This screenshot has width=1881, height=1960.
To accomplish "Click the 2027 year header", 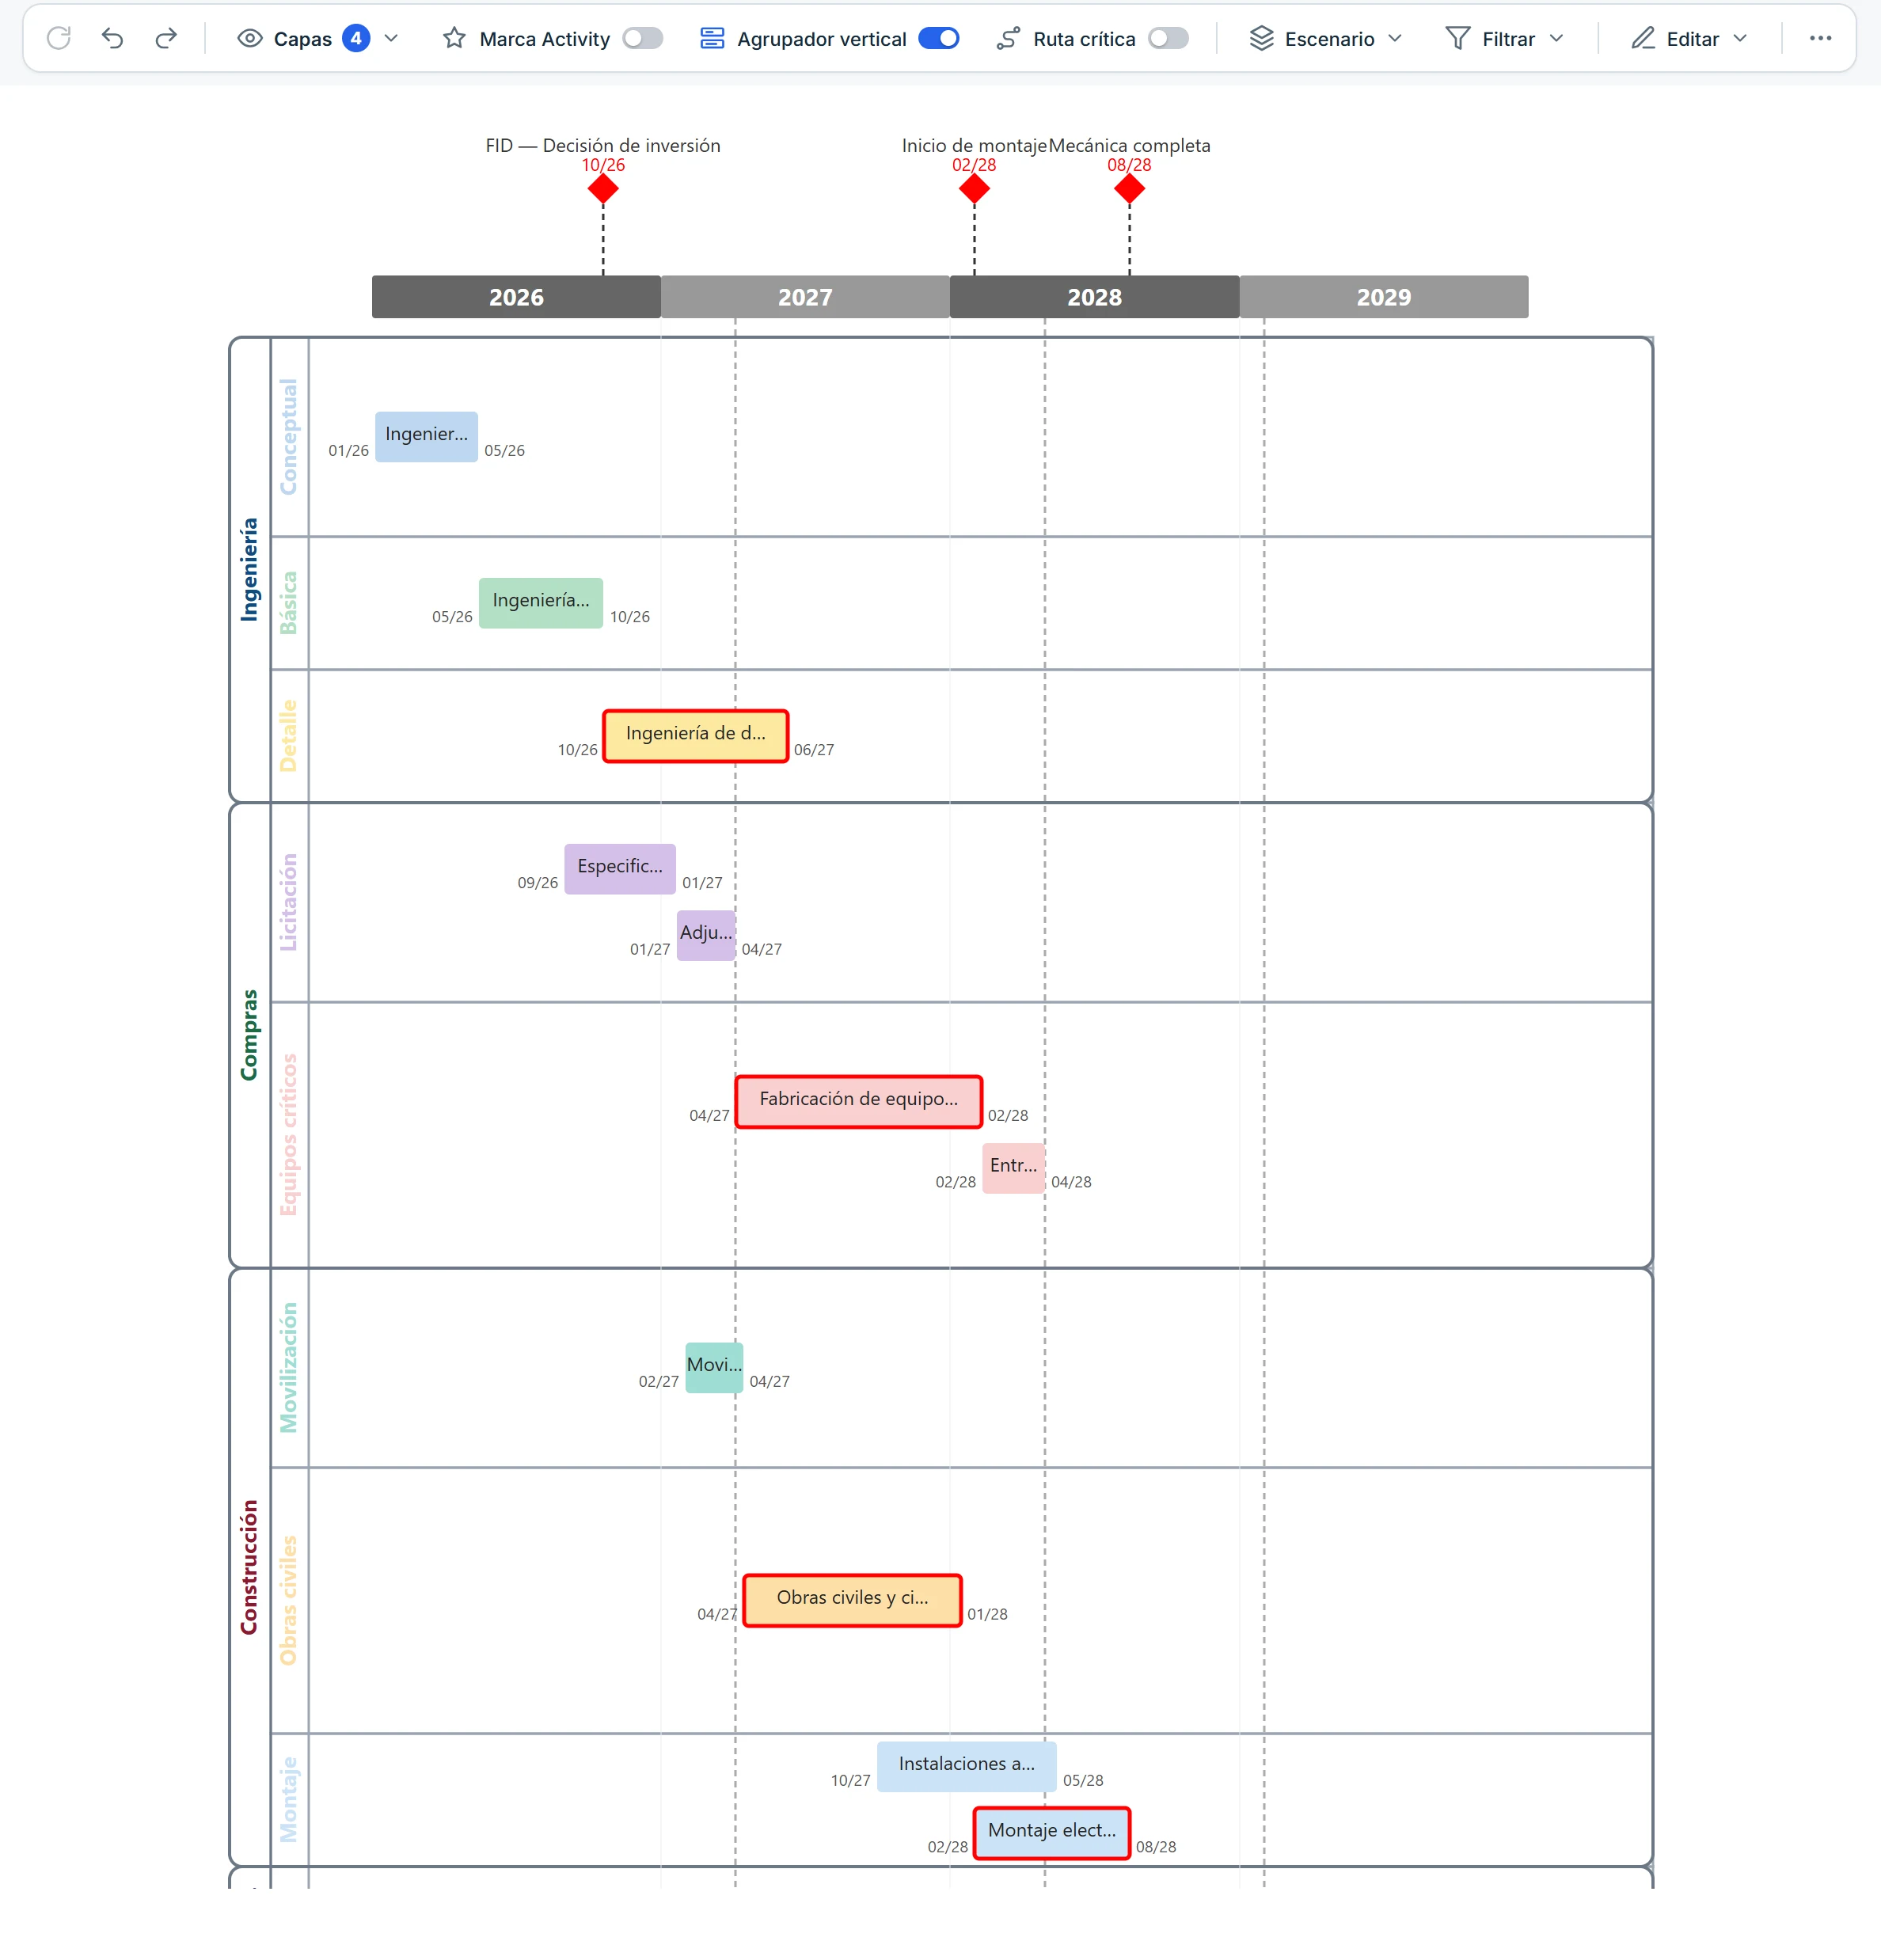I will [x=805, y=297].
